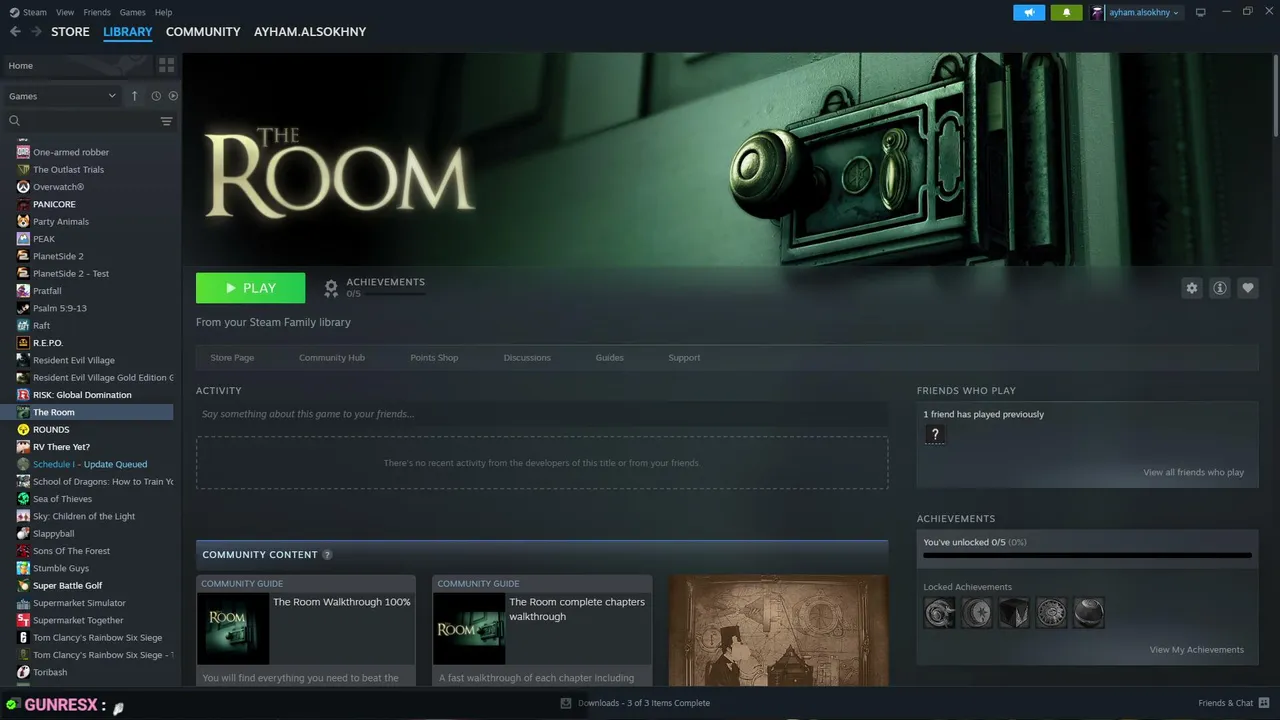Open the AYHAM.ALSOKHNY profile tab
This screenshot has height=720, width=1280.
(x=310, y=32)
